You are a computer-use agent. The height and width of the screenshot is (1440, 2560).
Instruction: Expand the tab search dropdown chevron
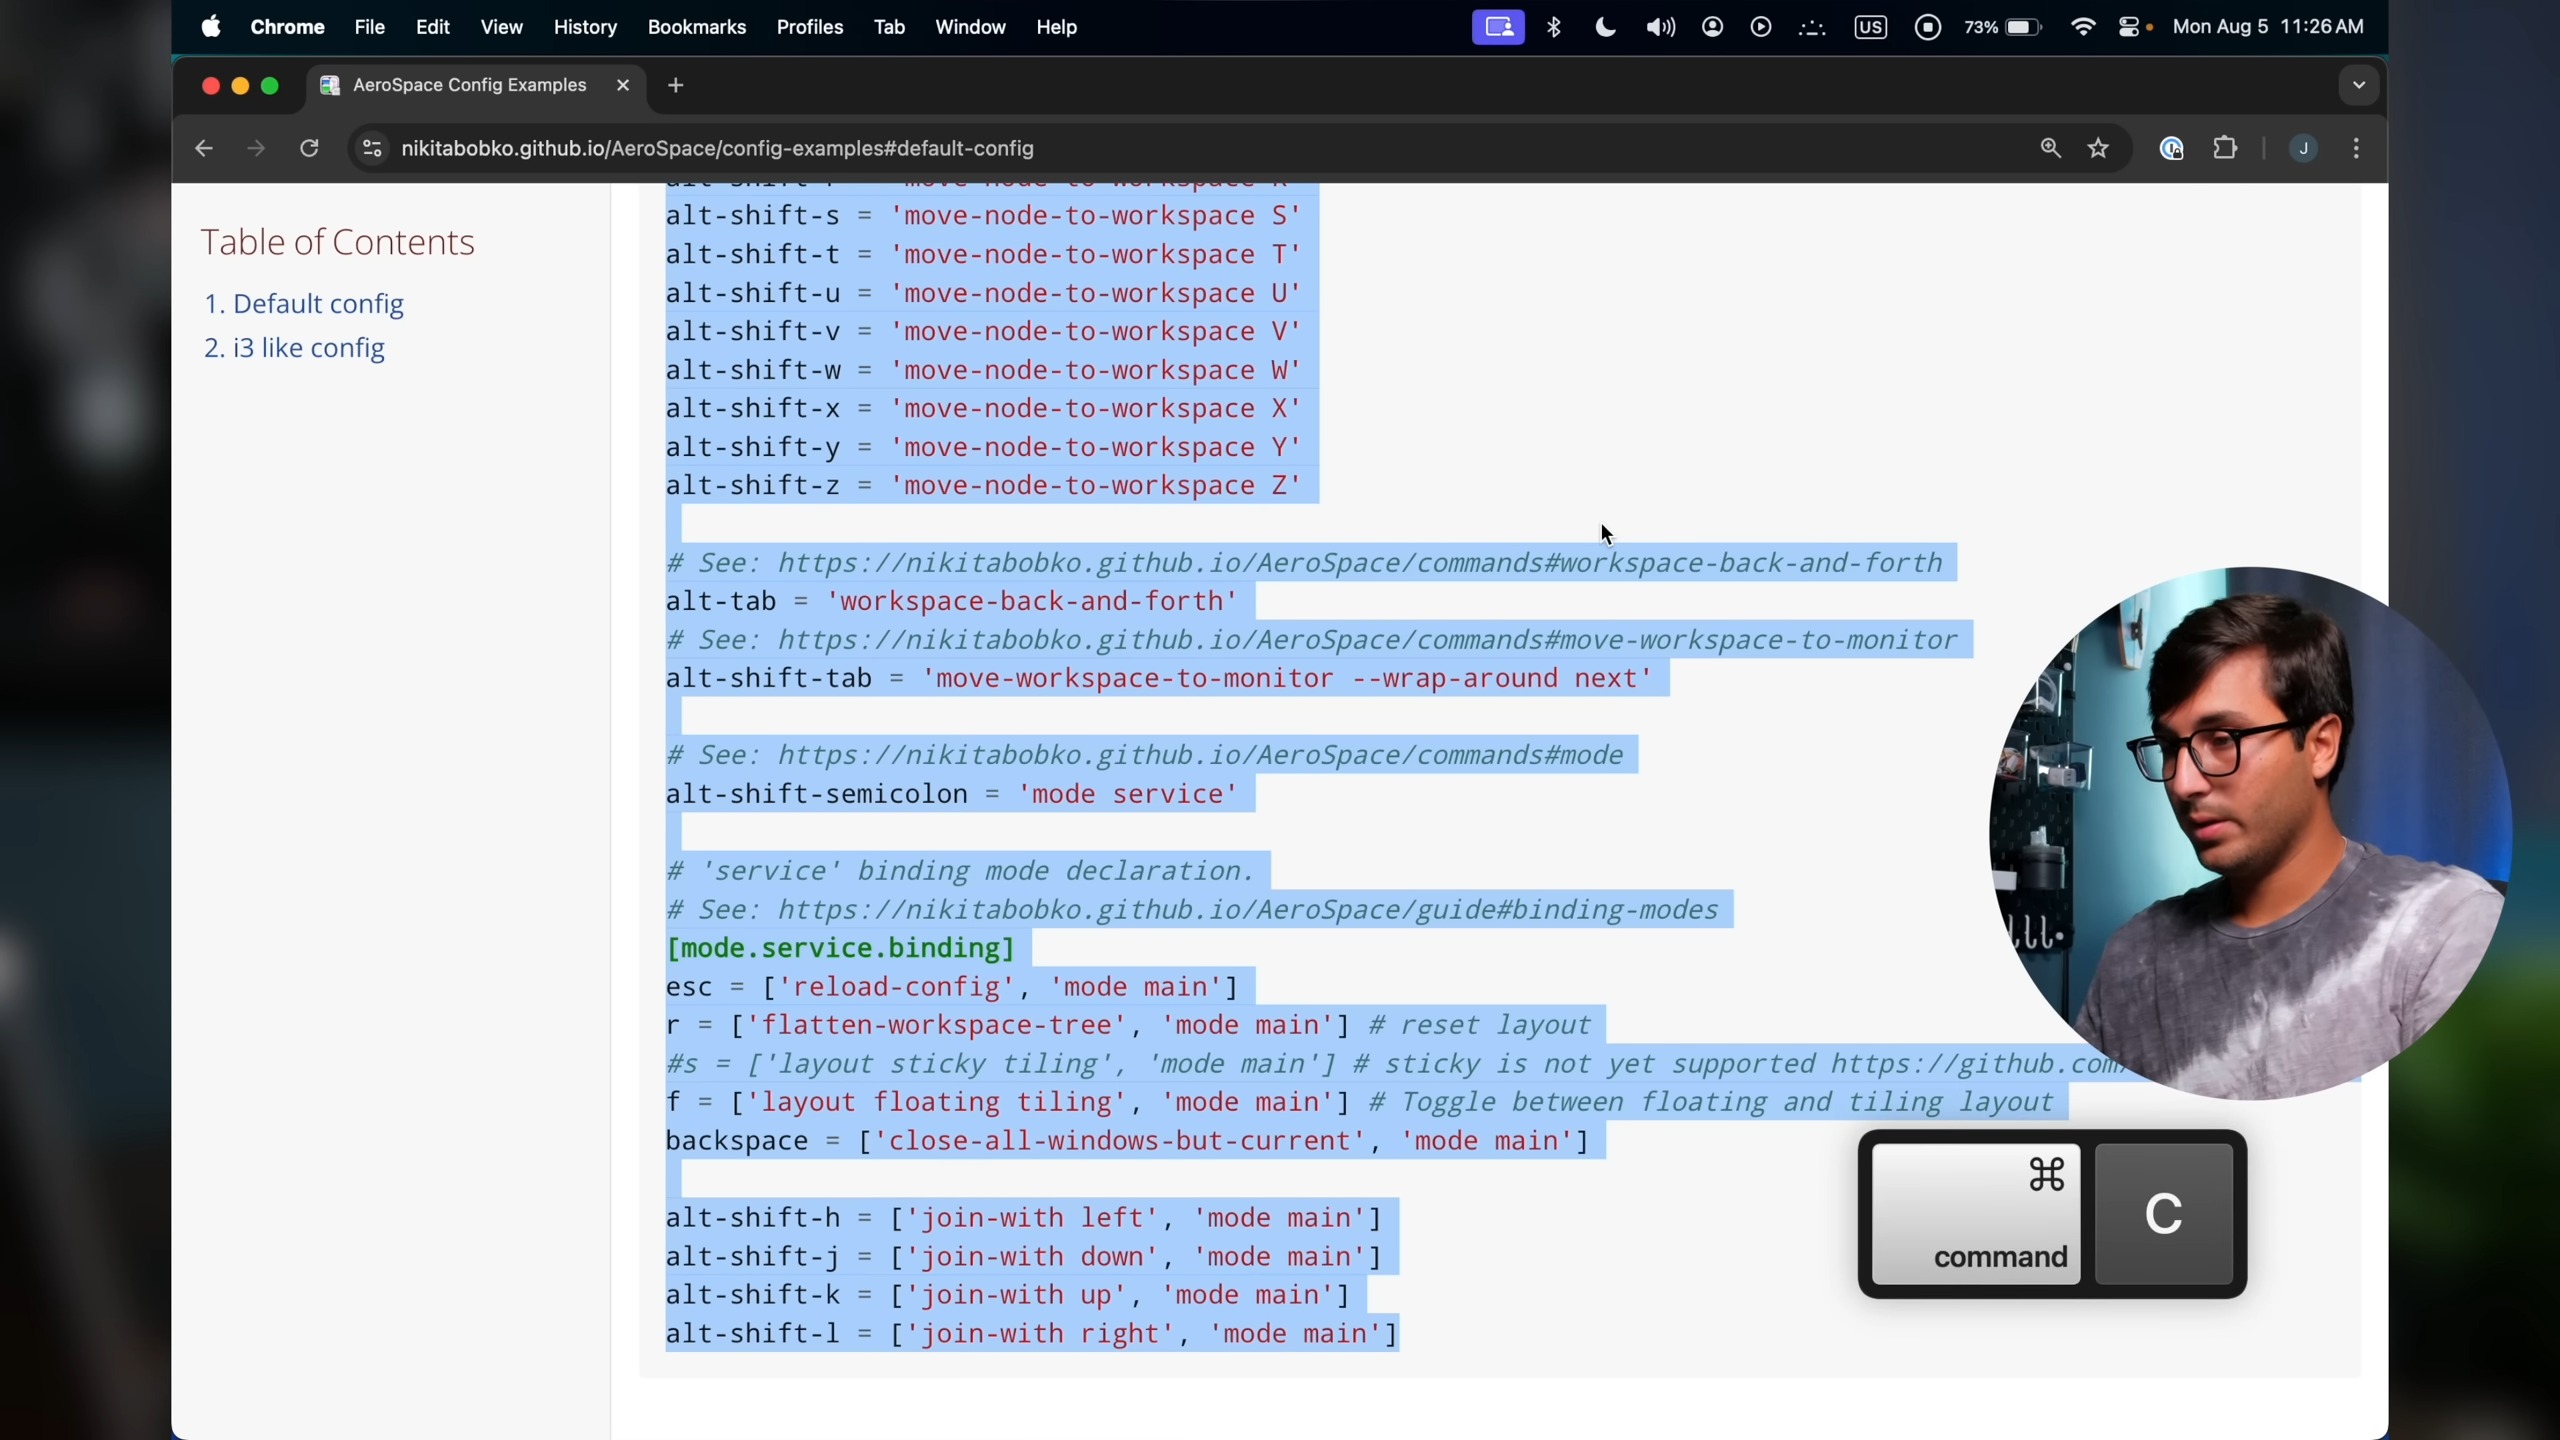(x=2359, y=85)
